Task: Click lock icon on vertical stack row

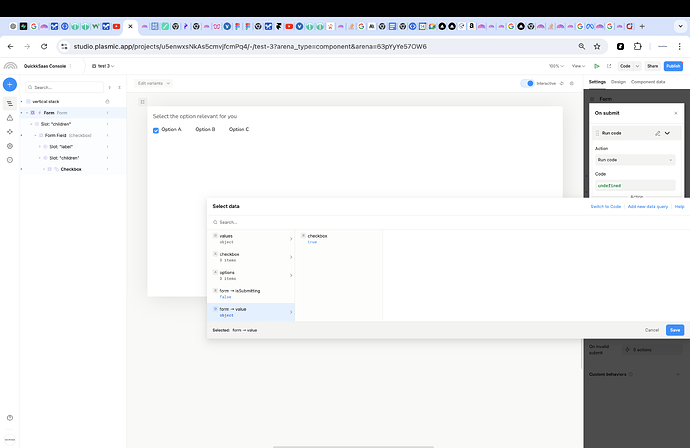Action: [107, 101]
